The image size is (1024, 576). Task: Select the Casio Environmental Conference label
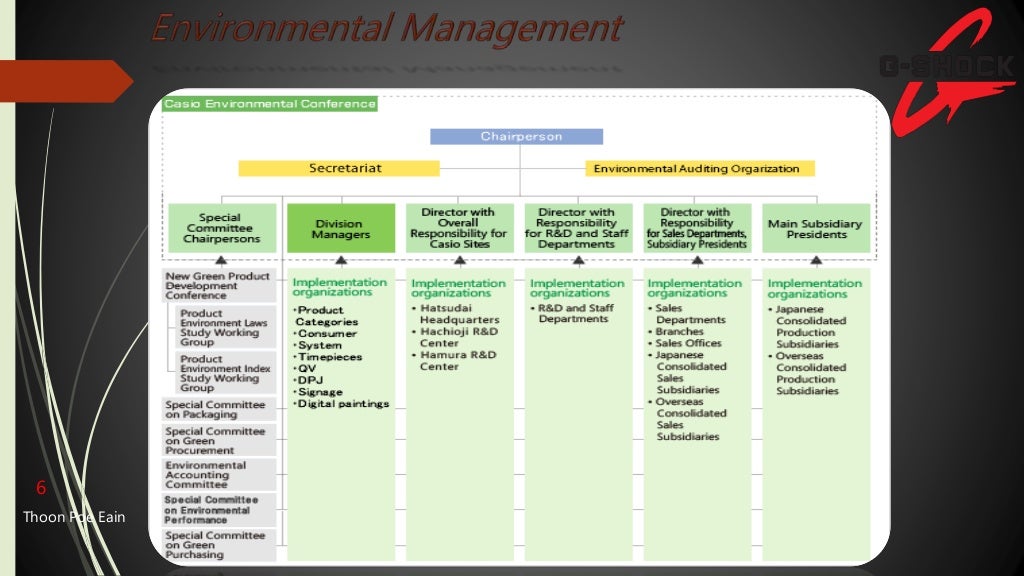tap(270, 104)
